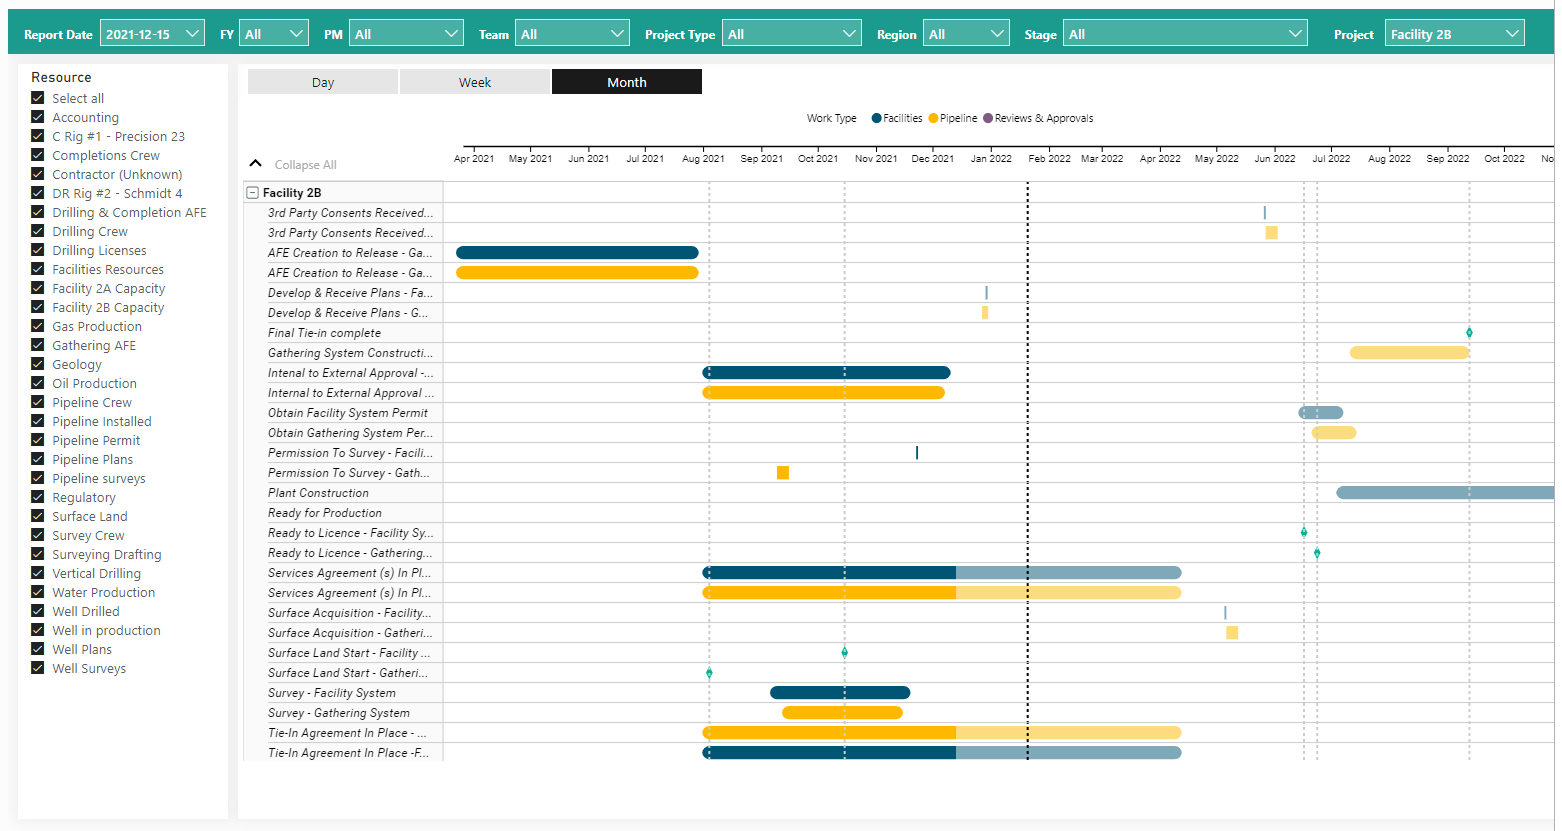Screen dimensions: 1562x831
Task: Select the Survey - Facility System Gantt bar
Action: [840, 693]
